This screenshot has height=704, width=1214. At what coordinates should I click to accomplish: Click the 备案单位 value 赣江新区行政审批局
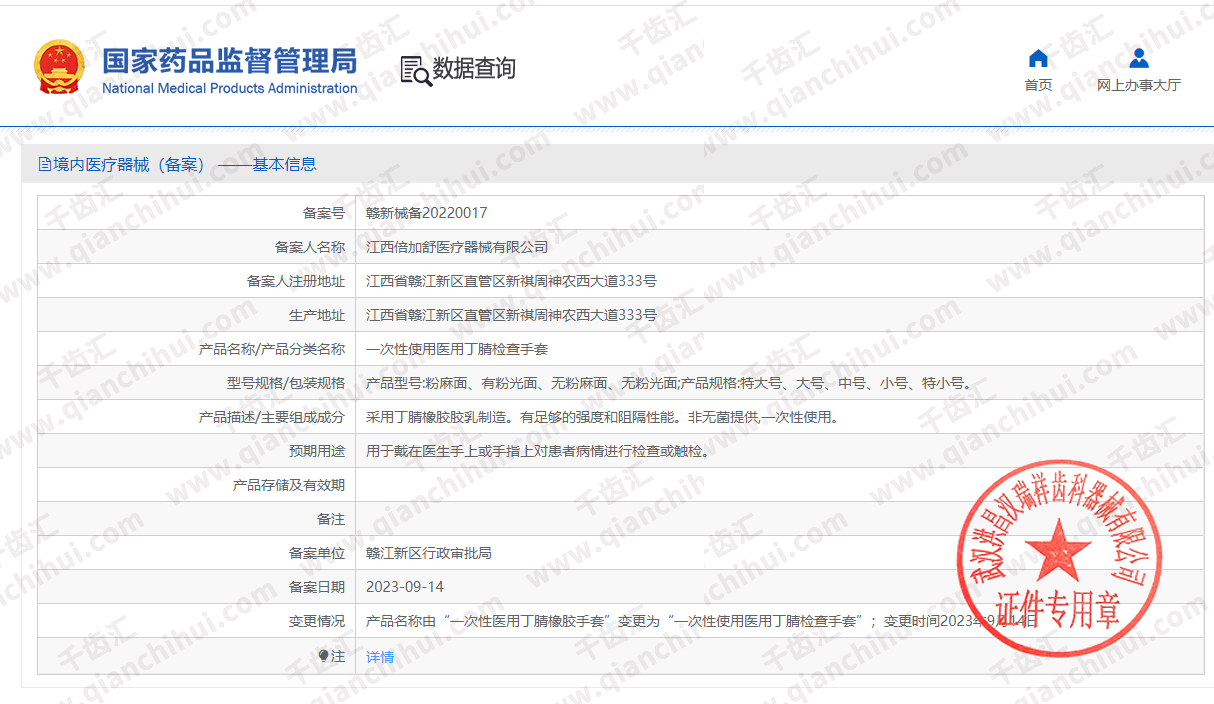[428, 553]
